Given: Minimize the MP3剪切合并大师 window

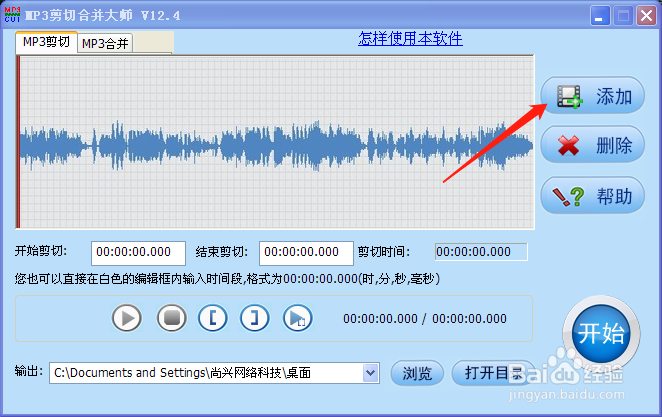Looking at the screenshot, I should [x=600, y=16].
